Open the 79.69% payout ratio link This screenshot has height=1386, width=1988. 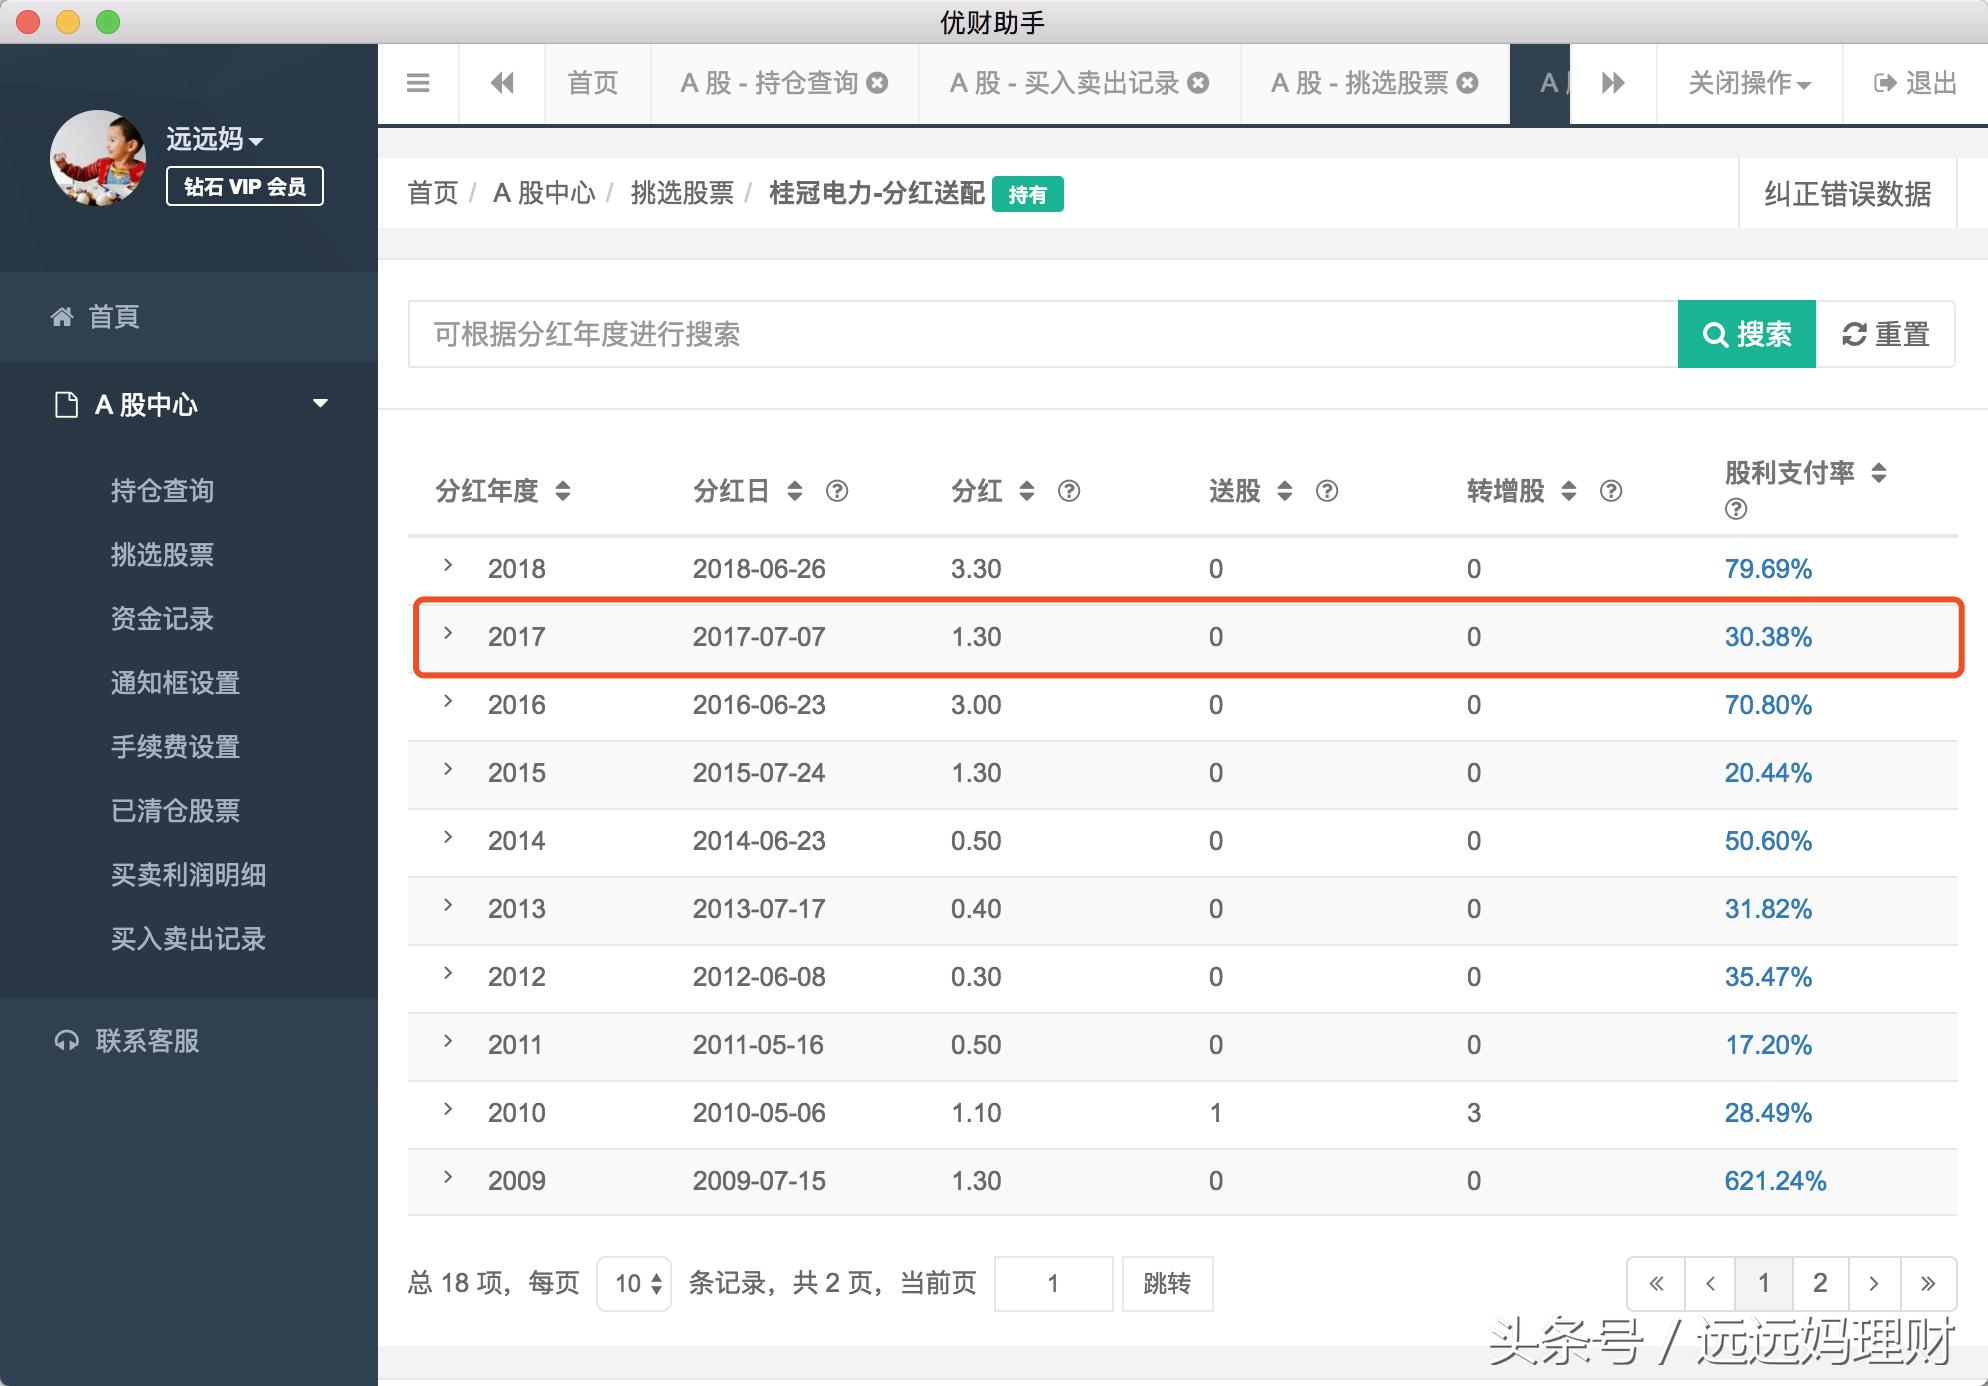pyautogui.click(x=1768, y=568)
